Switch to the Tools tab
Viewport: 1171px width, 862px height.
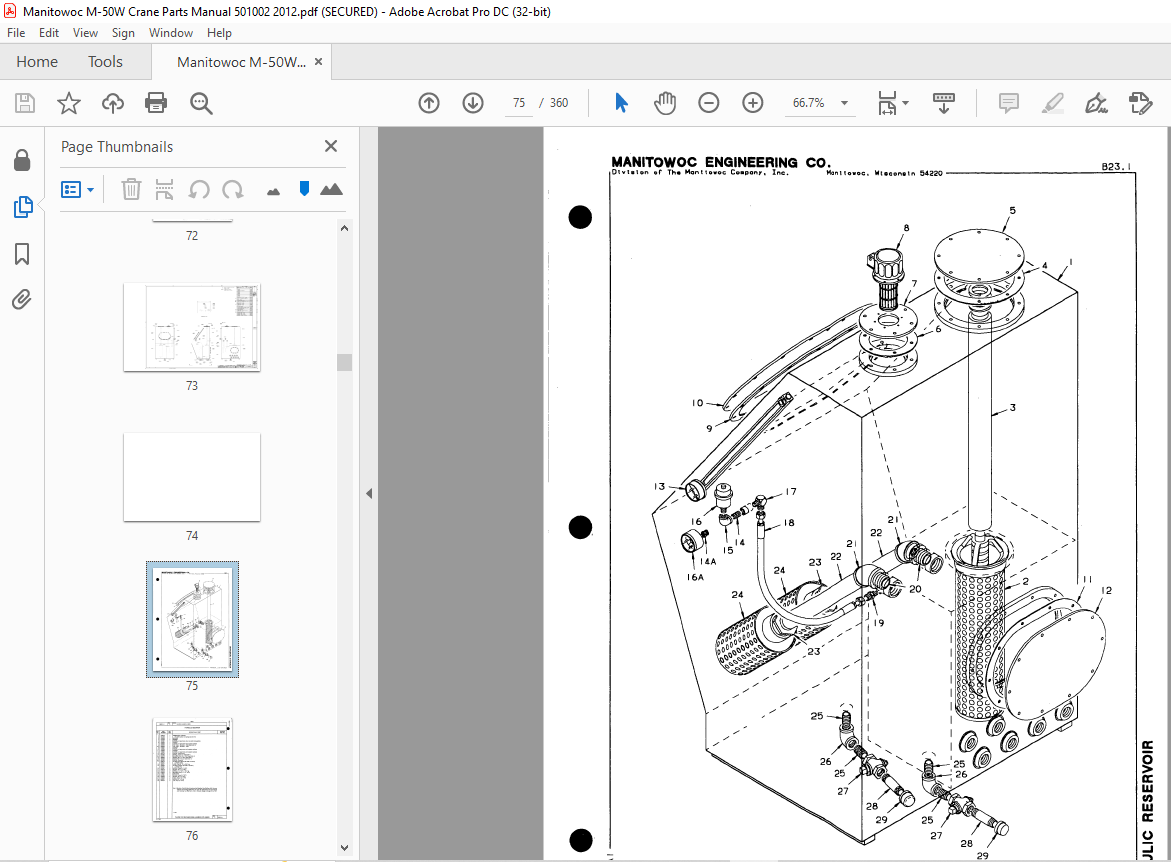click(x=105, y=62)
